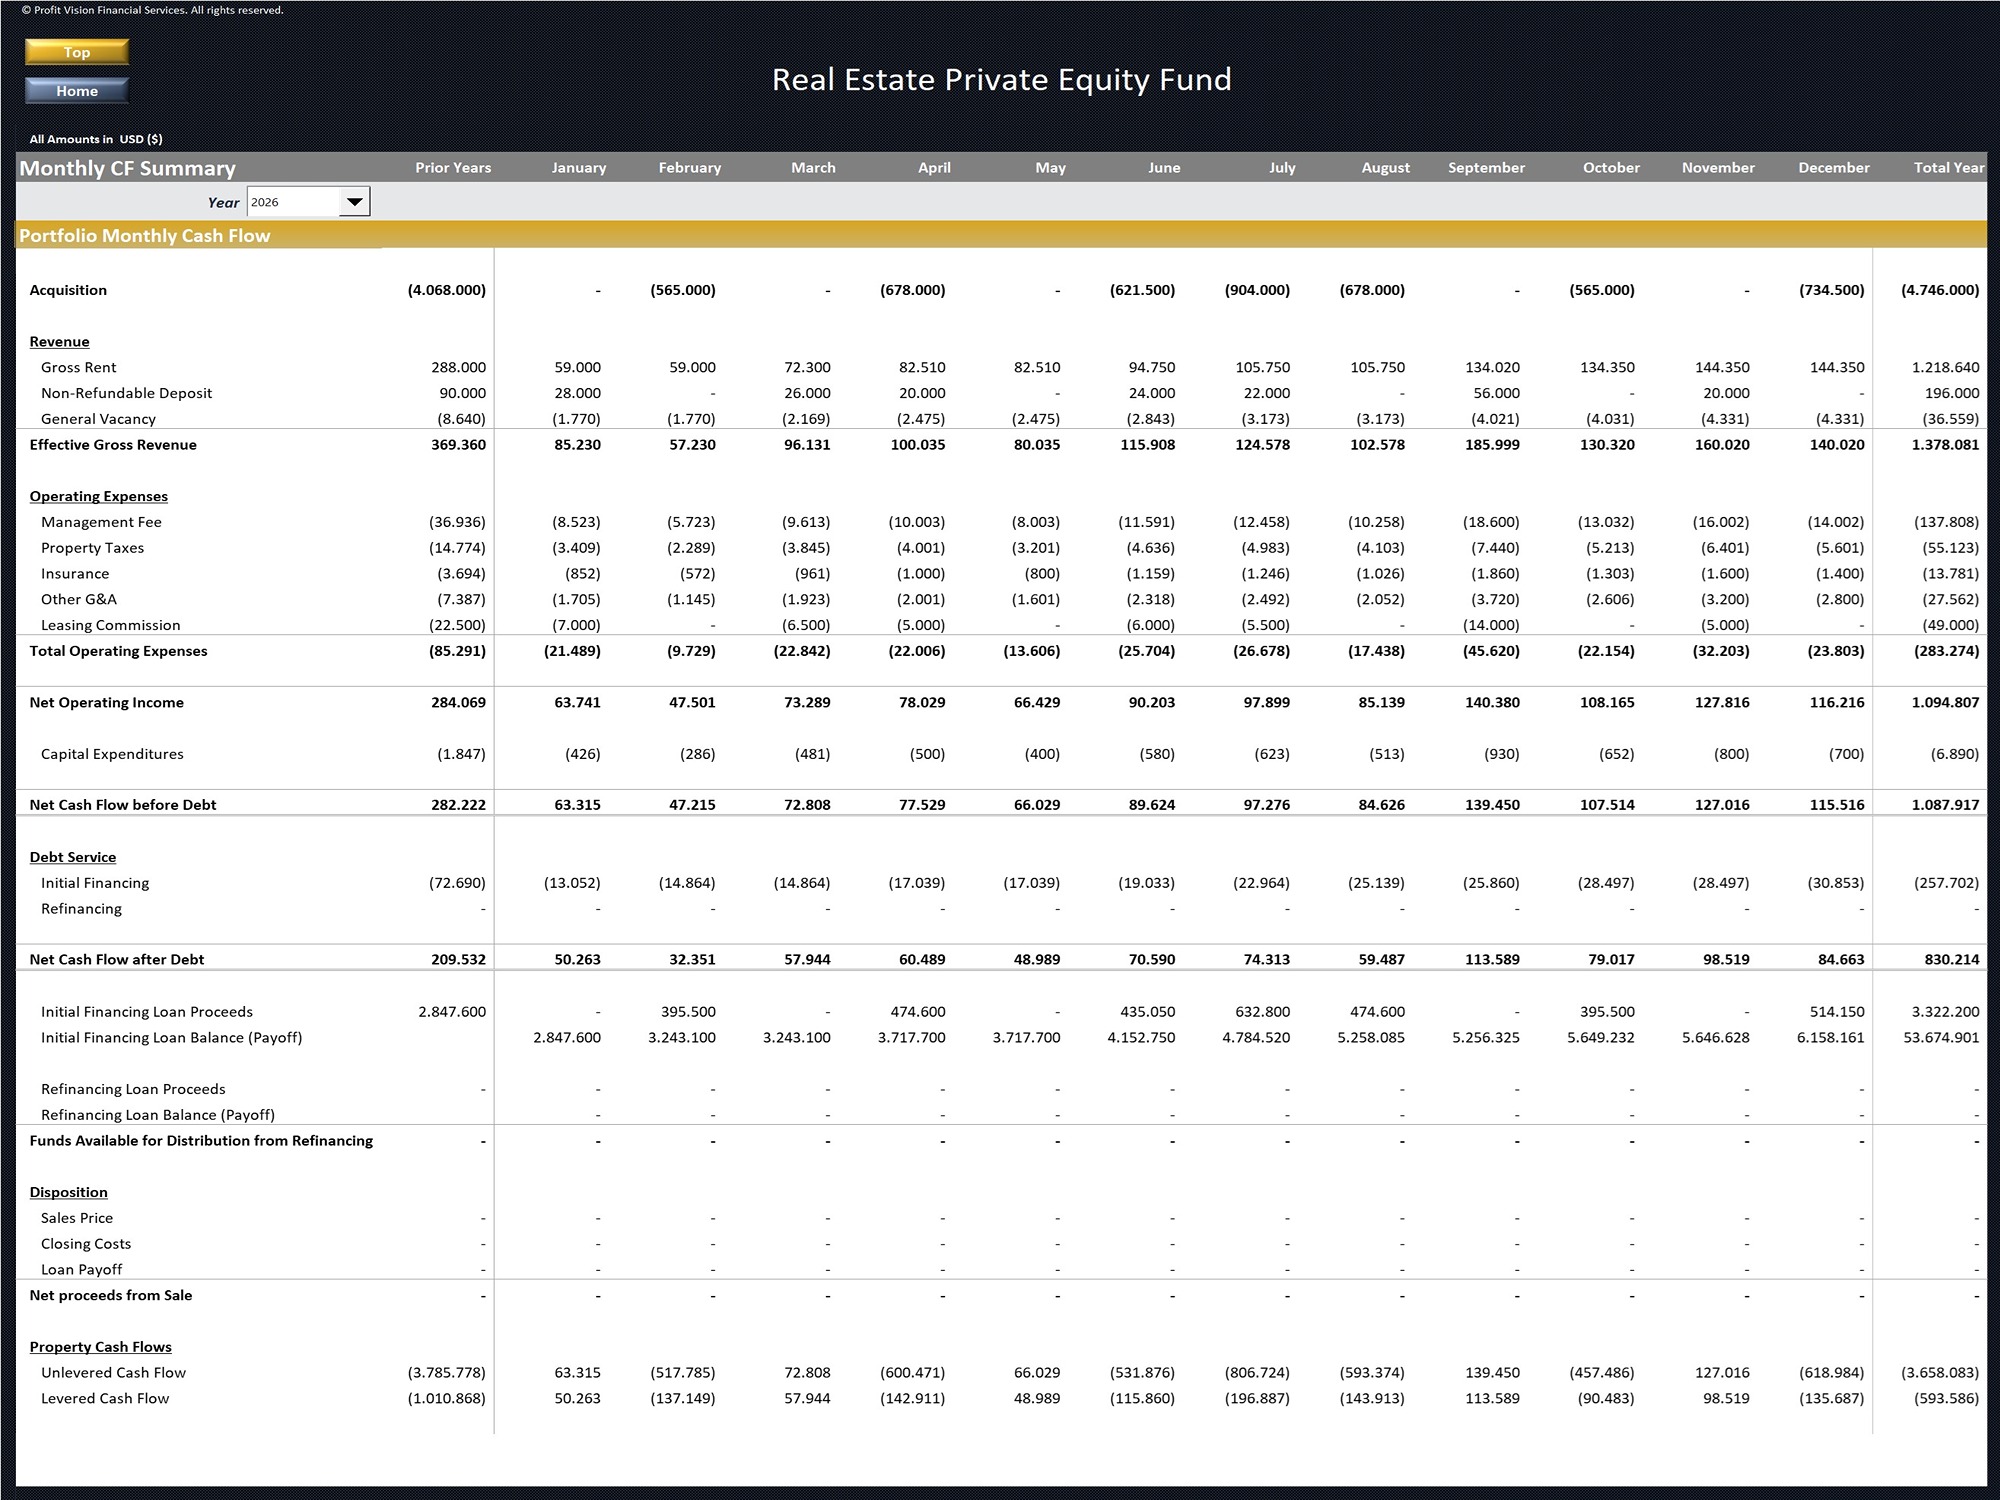This screenshot has height=1500, width=2000.
Task: Click the gold Top button
Action: 77,52
